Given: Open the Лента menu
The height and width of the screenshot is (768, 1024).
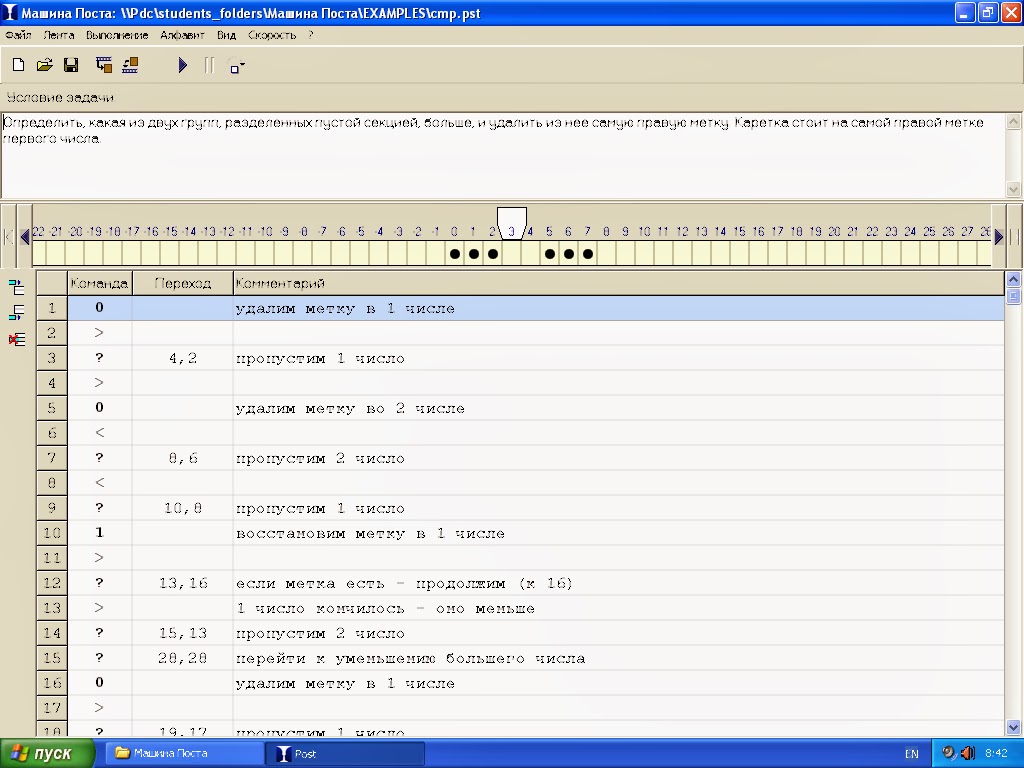Looking at the screenshot, I should click(x=59, y=35).
